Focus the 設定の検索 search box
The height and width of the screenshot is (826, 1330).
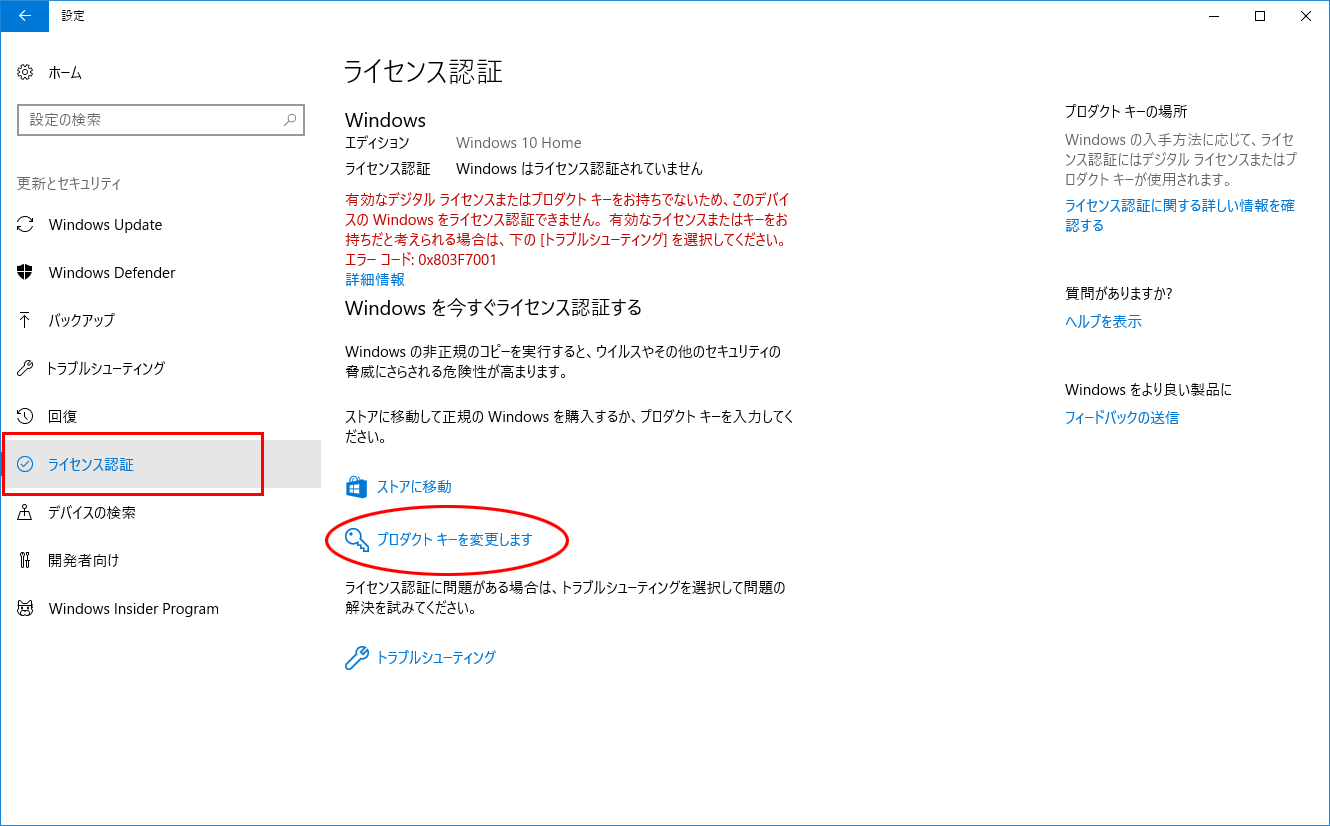tap(161, 119)
